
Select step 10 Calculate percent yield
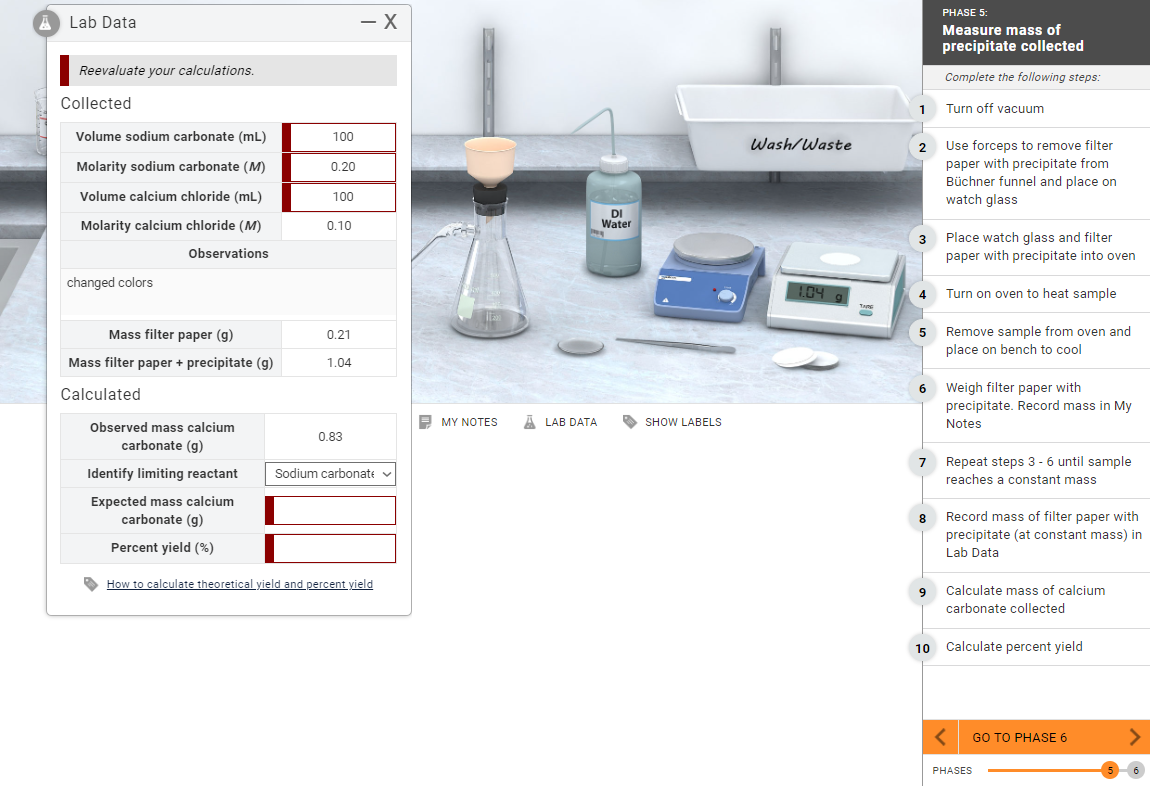pyautogui.click(x=1036, y=647)
